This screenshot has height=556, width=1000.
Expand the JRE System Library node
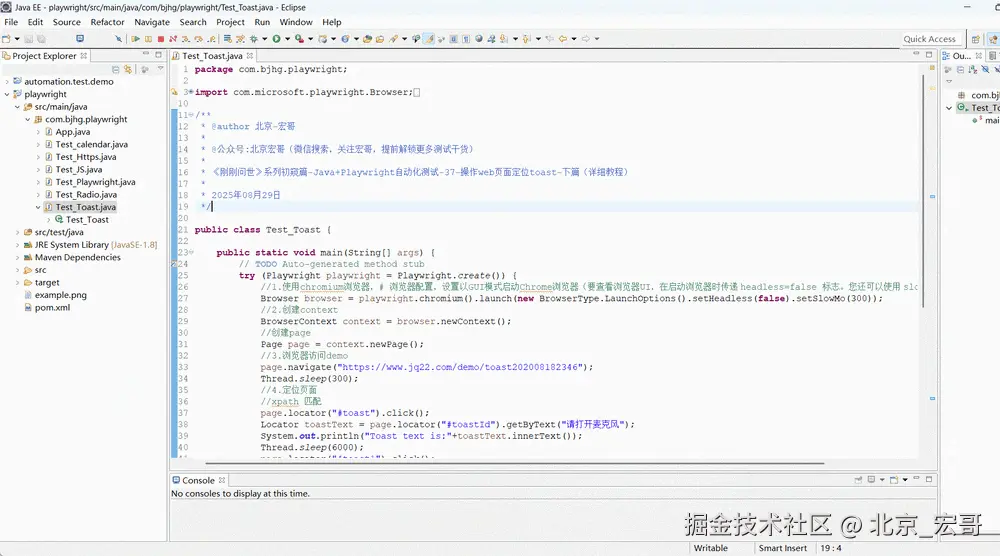point(17,245)
